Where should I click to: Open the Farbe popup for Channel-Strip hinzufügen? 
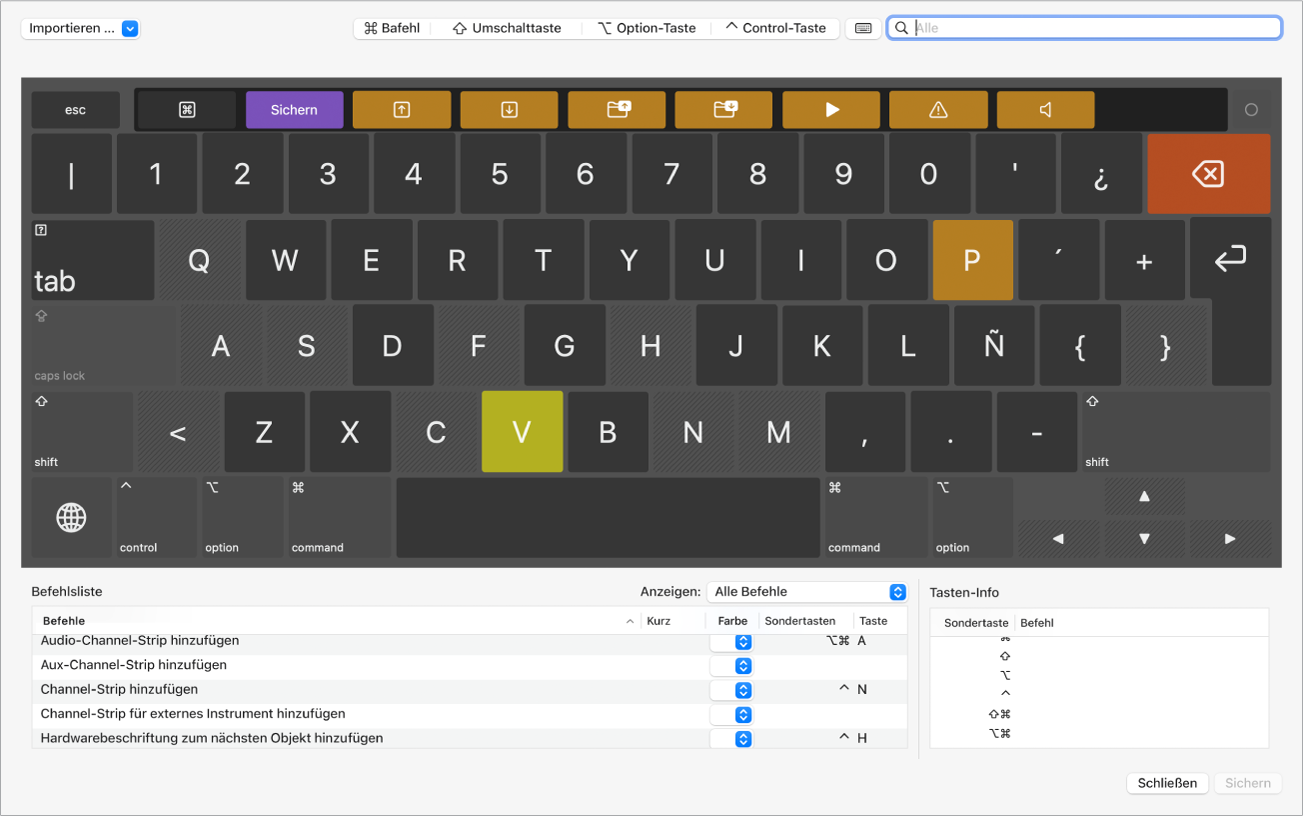coord(732,690)
